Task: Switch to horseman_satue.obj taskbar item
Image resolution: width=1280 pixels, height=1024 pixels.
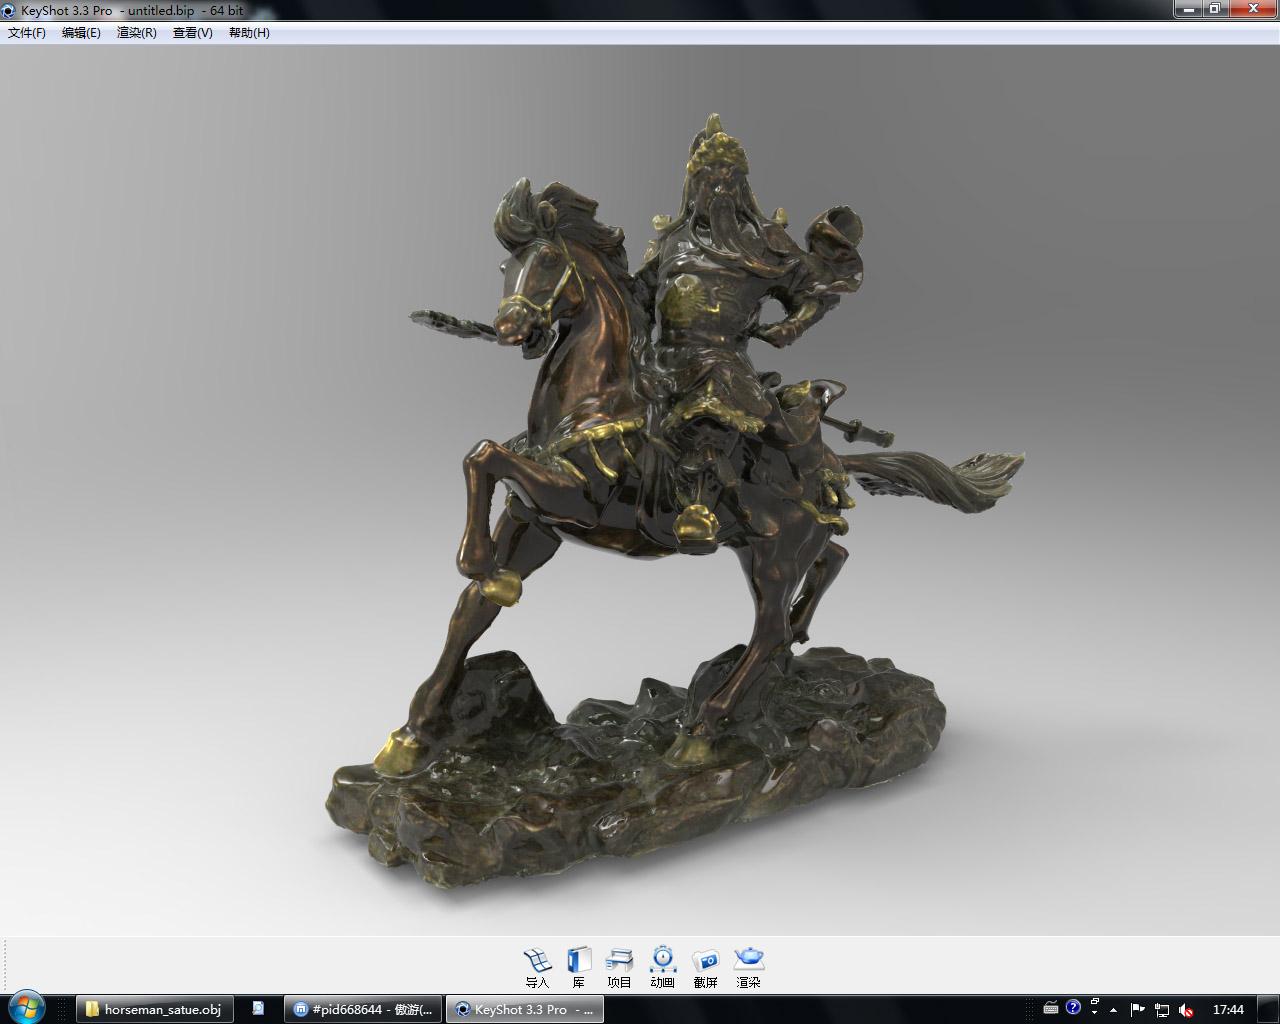Action: [155, 1009]
